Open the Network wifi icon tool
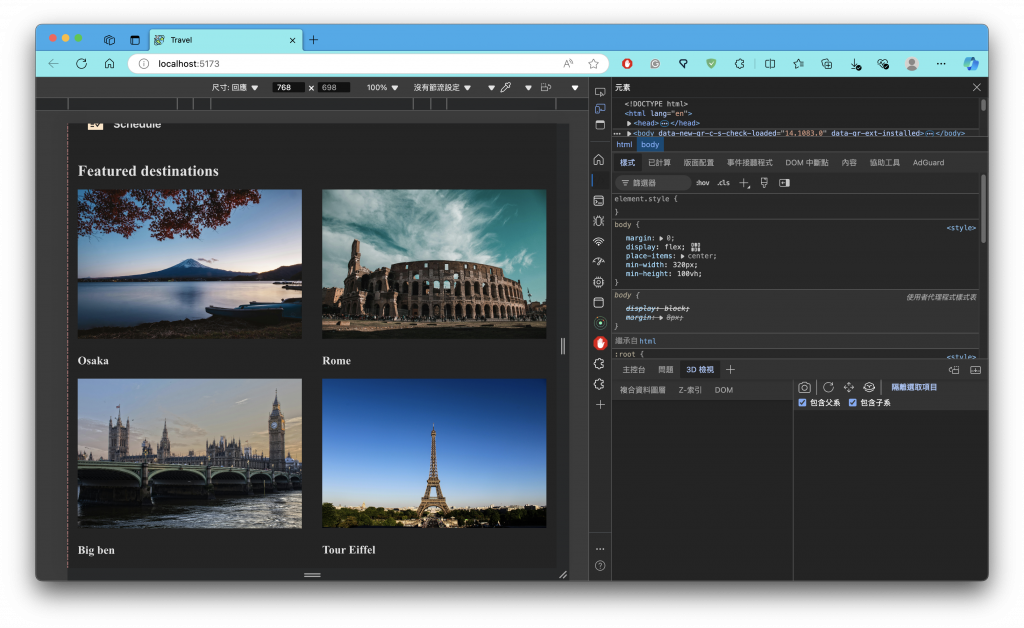 [599, 242]
